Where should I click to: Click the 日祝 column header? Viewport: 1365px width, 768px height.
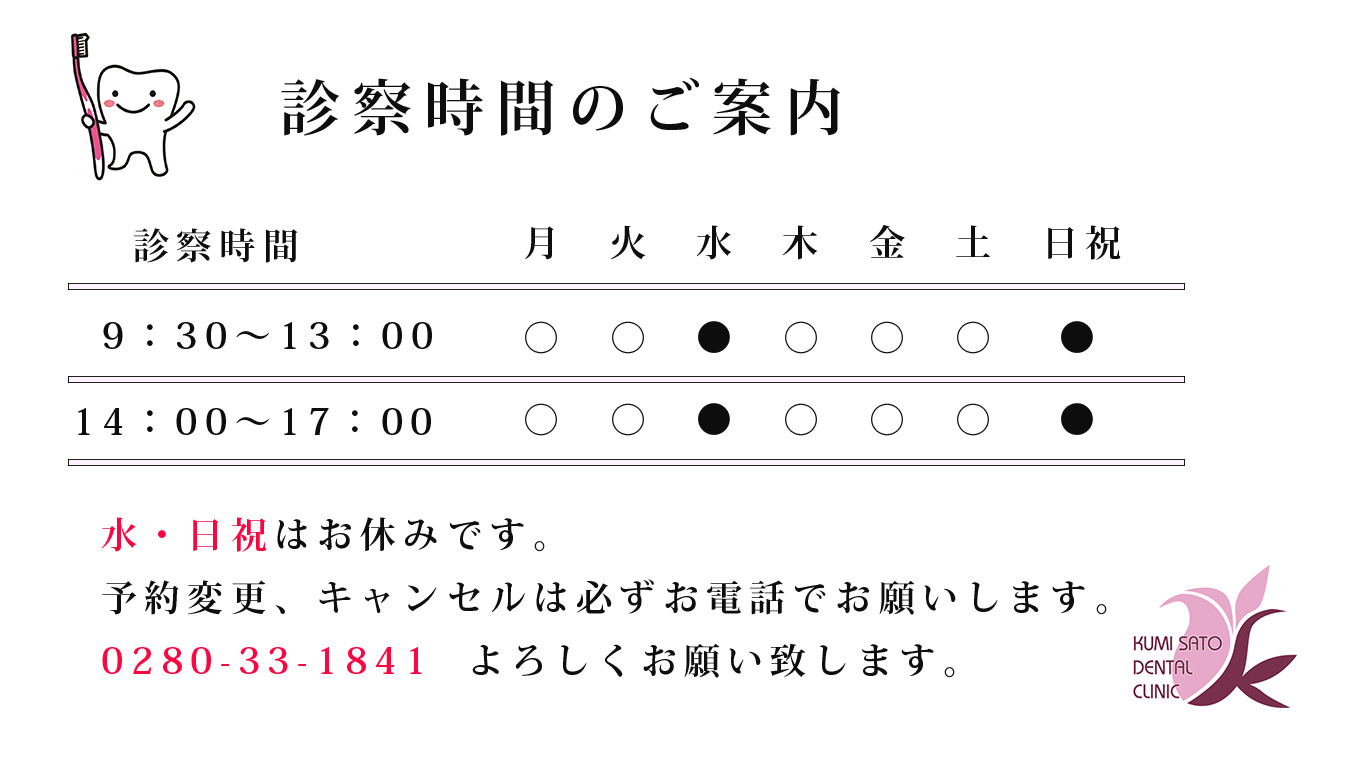[x=1083, y=243]
